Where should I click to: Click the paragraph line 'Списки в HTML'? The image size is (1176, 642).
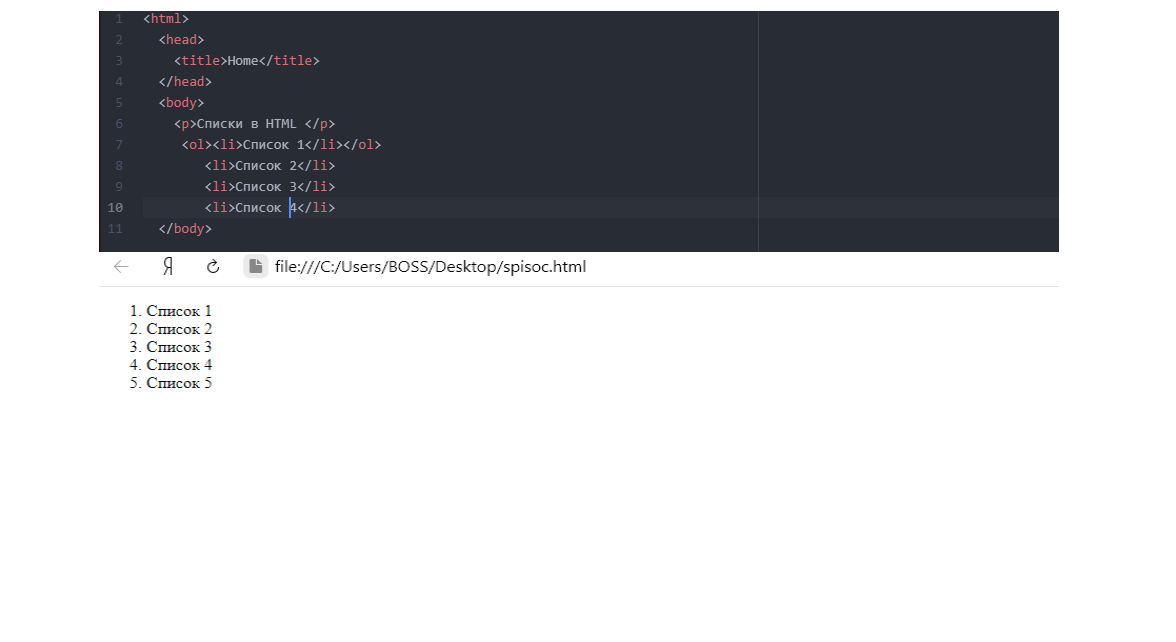pyautogui.click(x=254, y=124)
